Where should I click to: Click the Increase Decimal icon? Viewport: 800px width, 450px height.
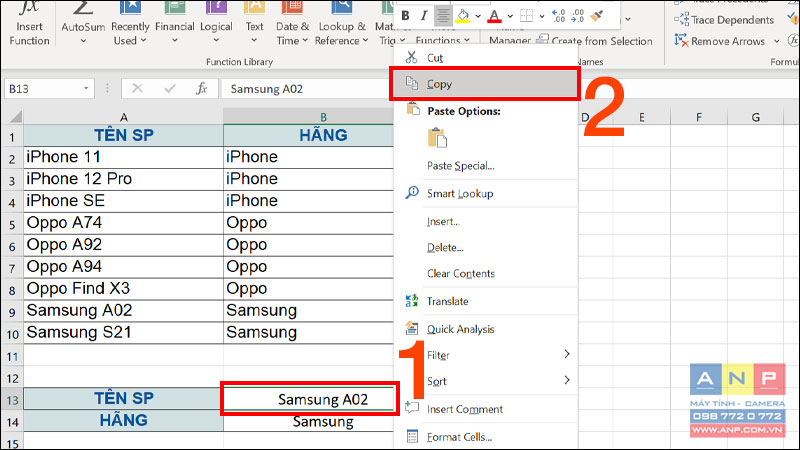tap(559, 16)
